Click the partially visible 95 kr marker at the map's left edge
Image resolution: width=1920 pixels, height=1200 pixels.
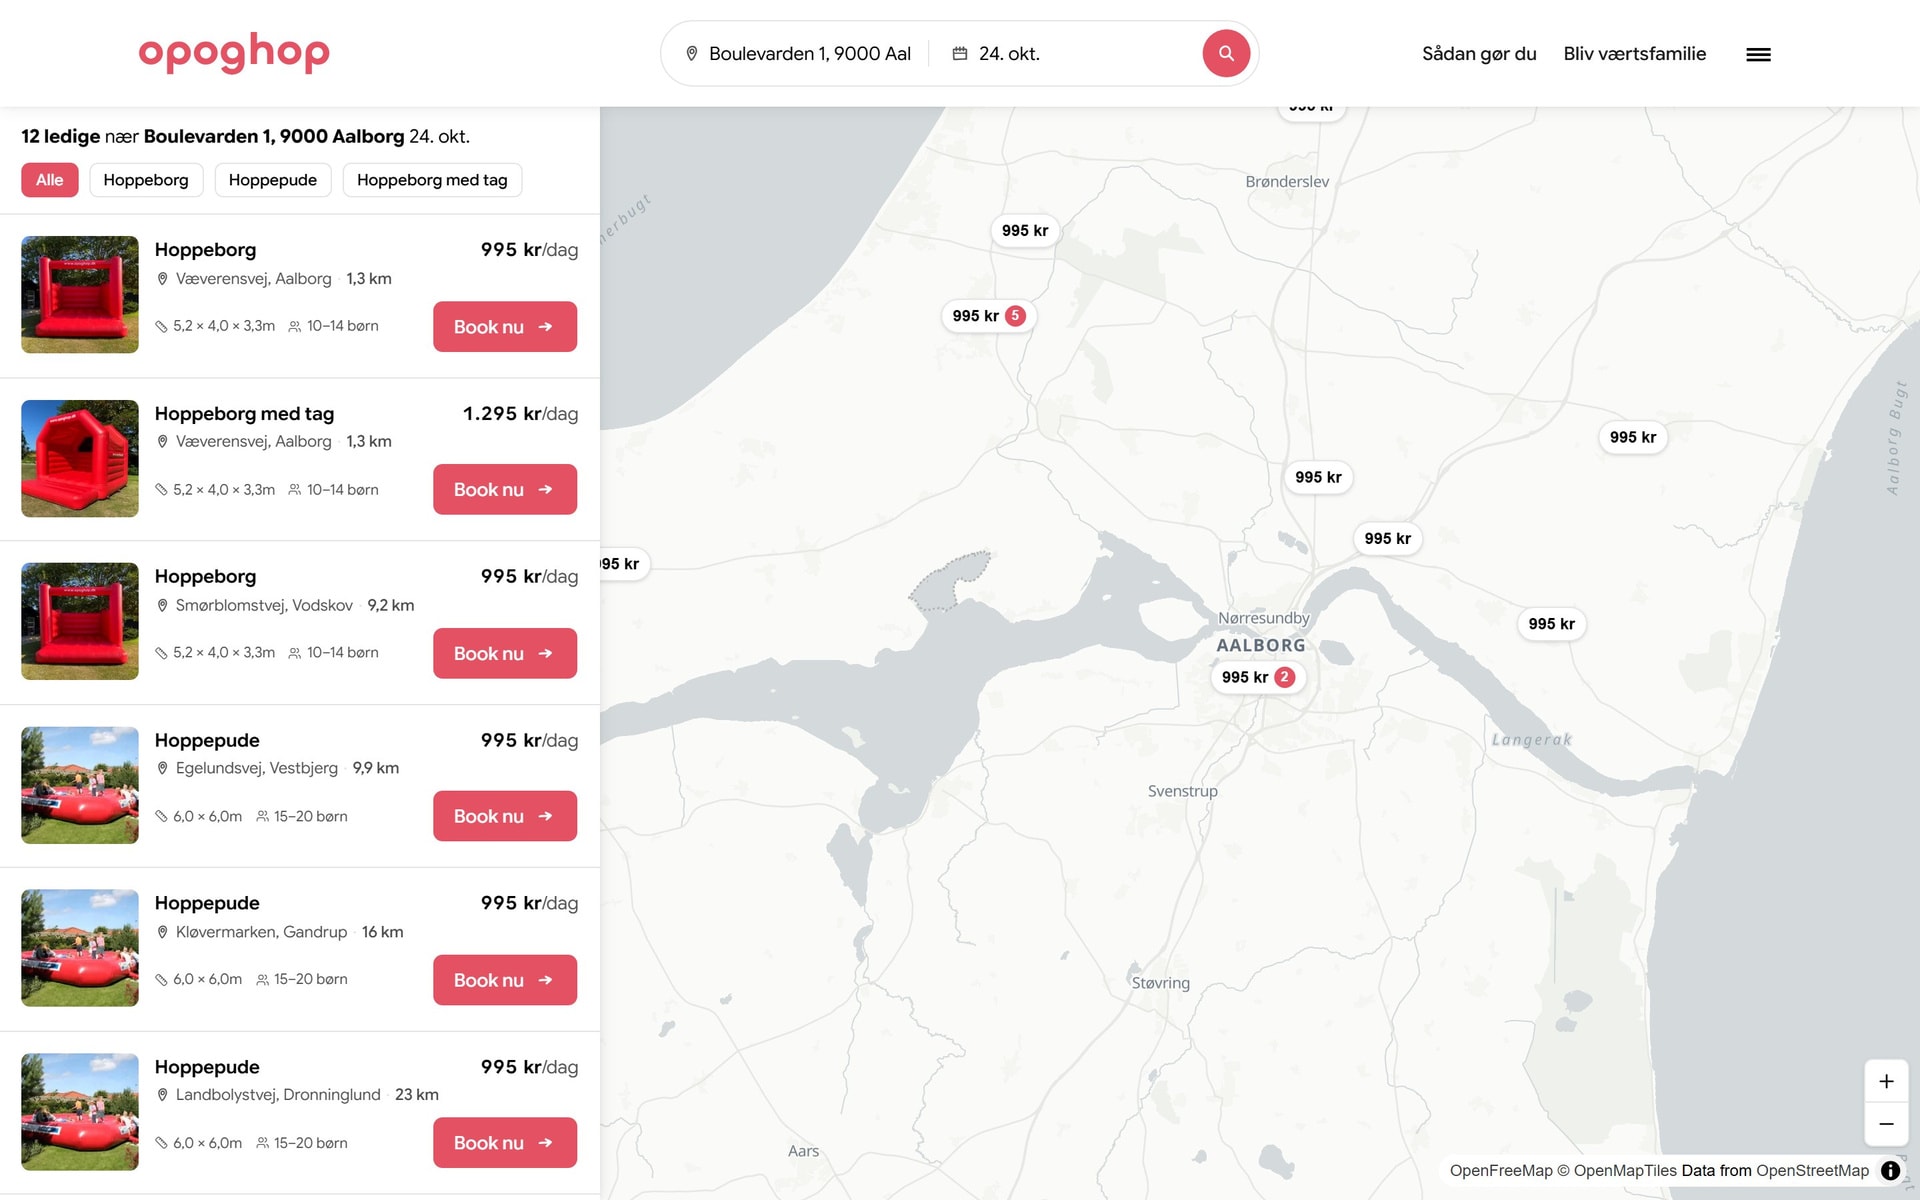click(x=625, y=564)
